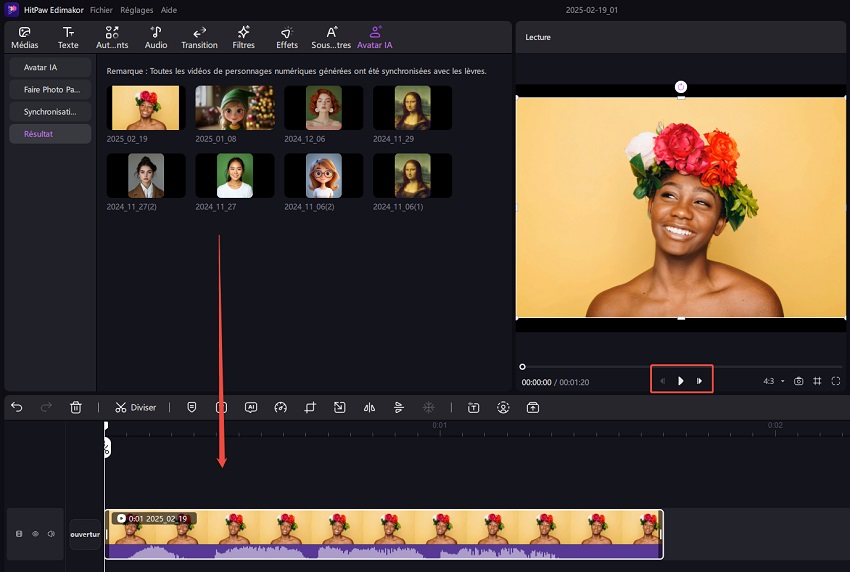Viewport: 850px width, 572px height.
Task: Select the 2025_02_19 clip on the timeline
Action: 384,534
